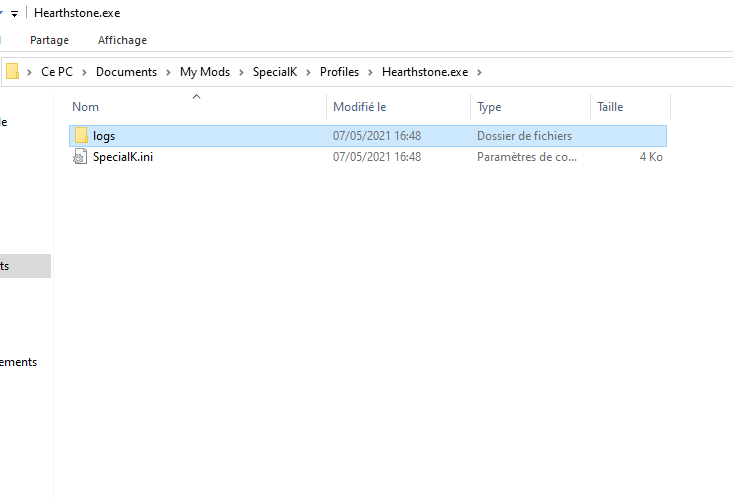Navigate to Ce PC in the breadcrumb
The width and height of the screenshot is (733, 502).
(58, 72)
